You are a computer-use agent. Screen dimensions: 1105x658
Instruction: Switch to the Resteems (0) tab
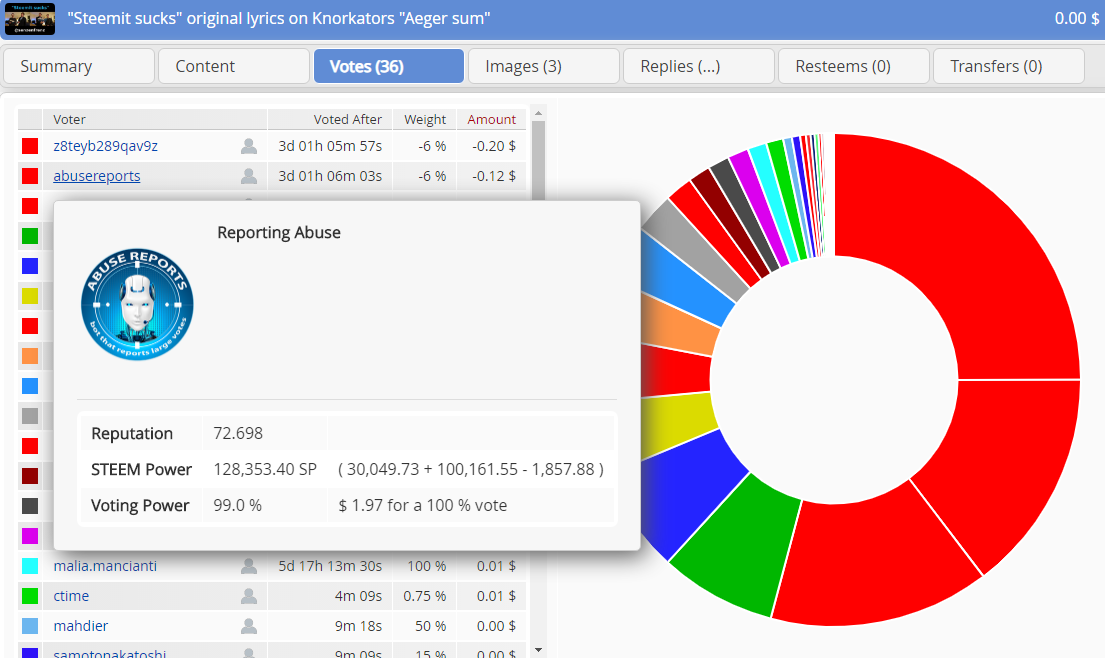tap(854, 66)
